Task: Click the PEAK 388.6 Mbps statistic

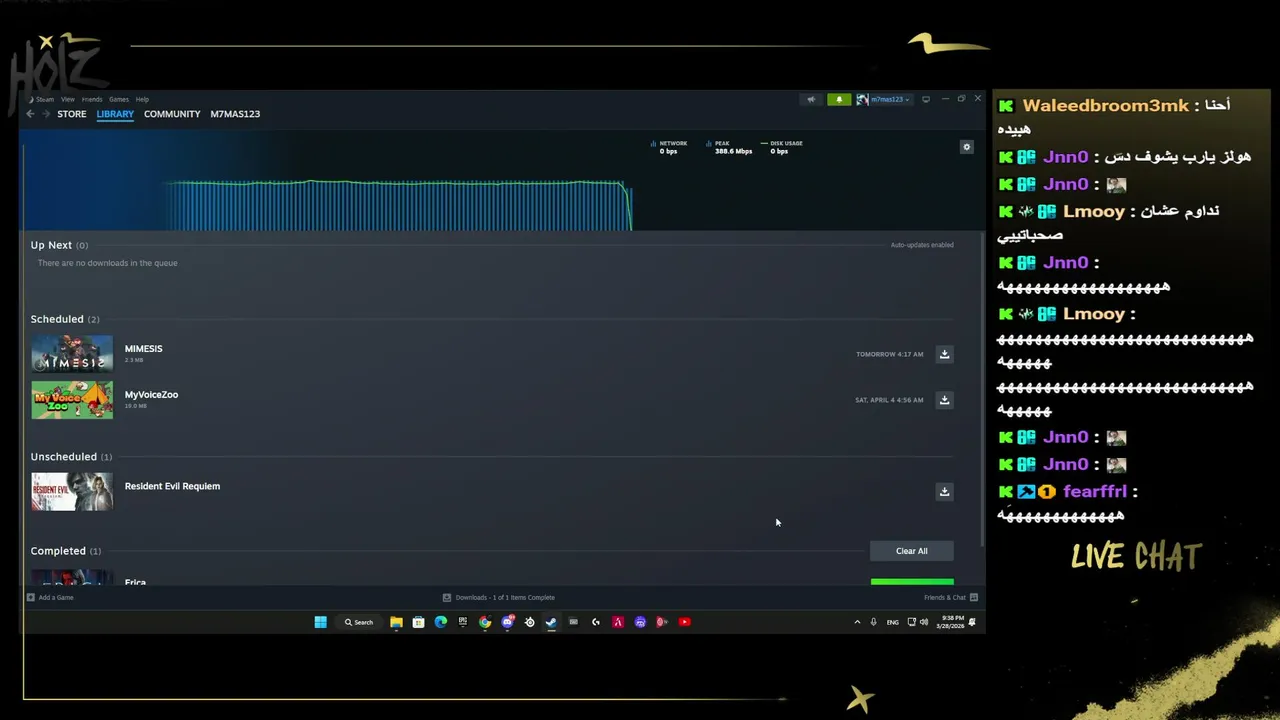Action: [x=730, y=147]
